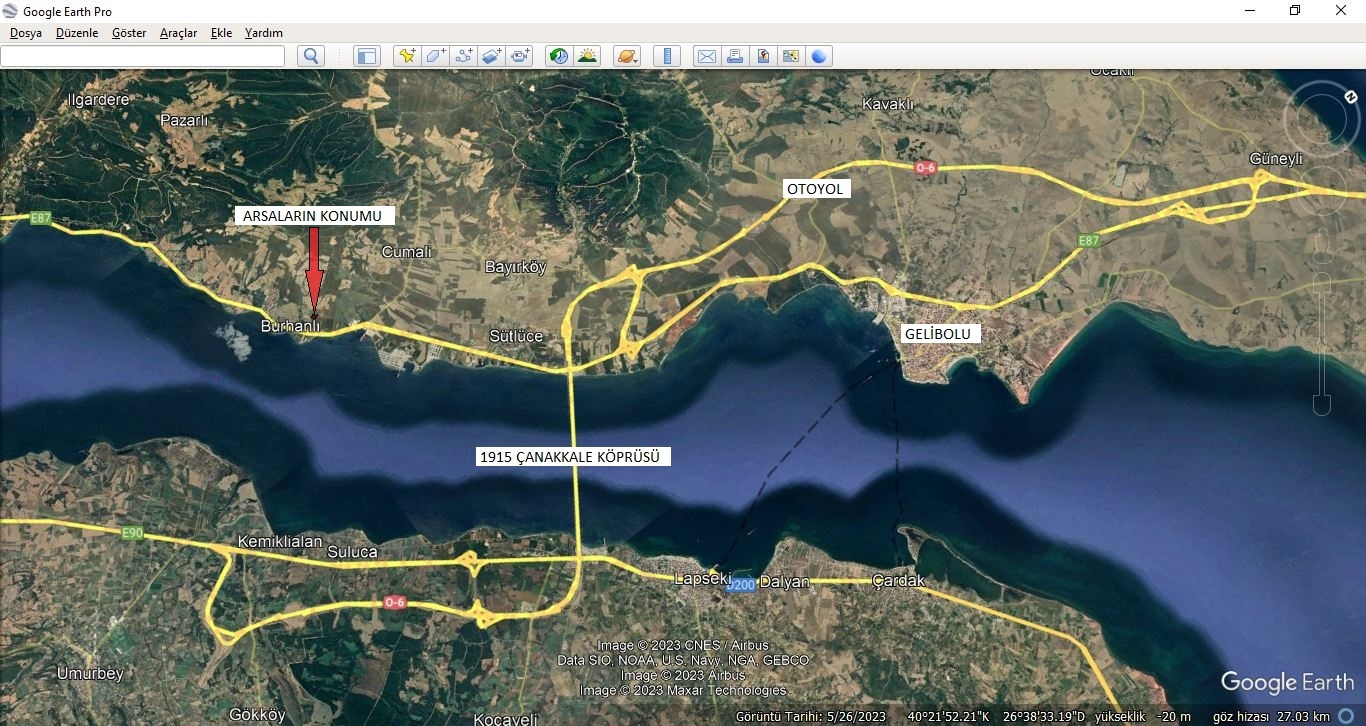This screenshot has height=726, width=1366.
Task: Open the Dosya menu
Action: click(26, 33)
